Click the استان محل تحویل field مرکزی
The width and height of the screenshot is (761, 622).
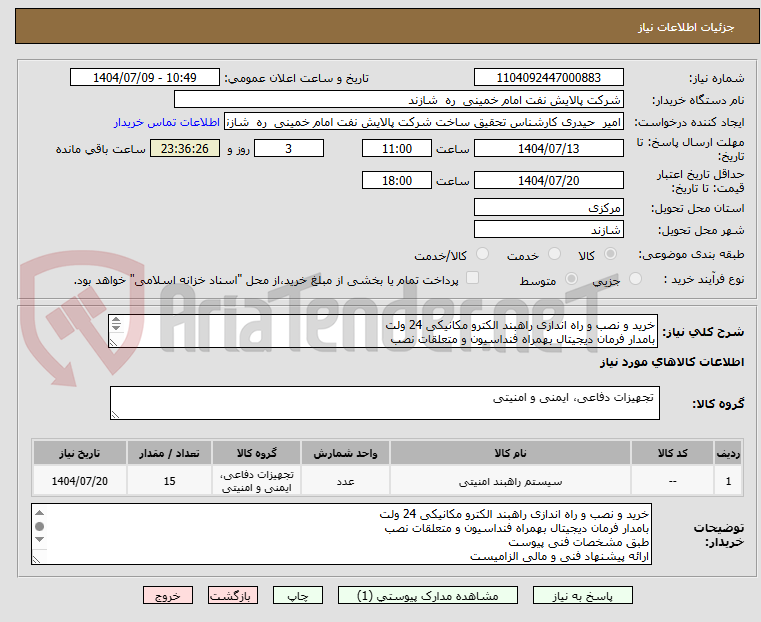point(548,208)
